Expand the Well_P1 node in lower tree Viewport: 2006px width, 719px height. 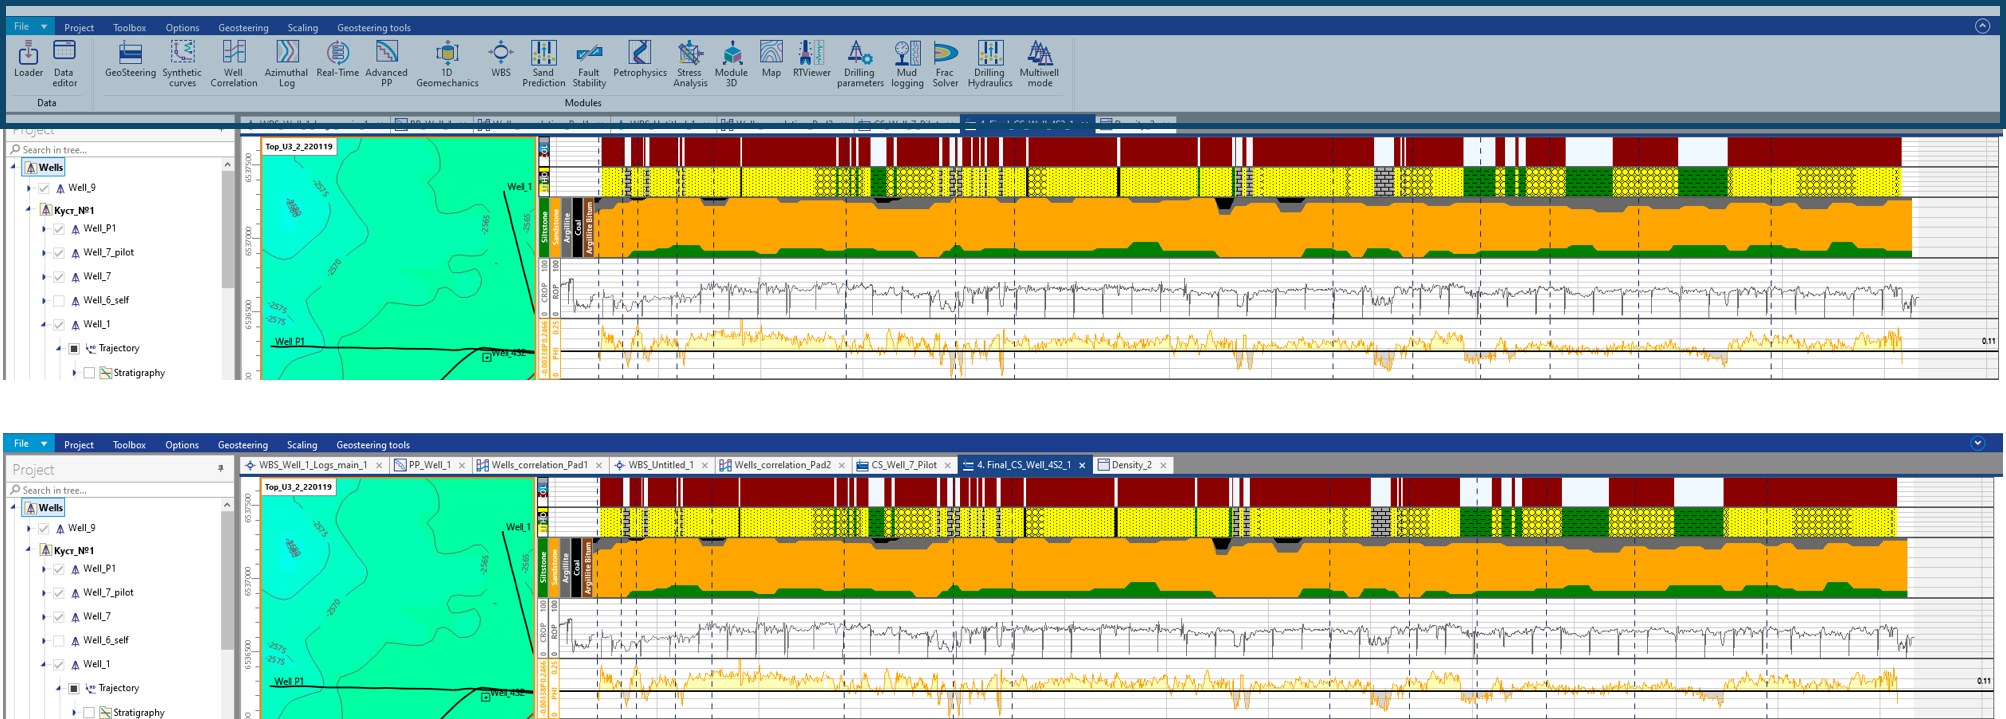coord(43,569)
